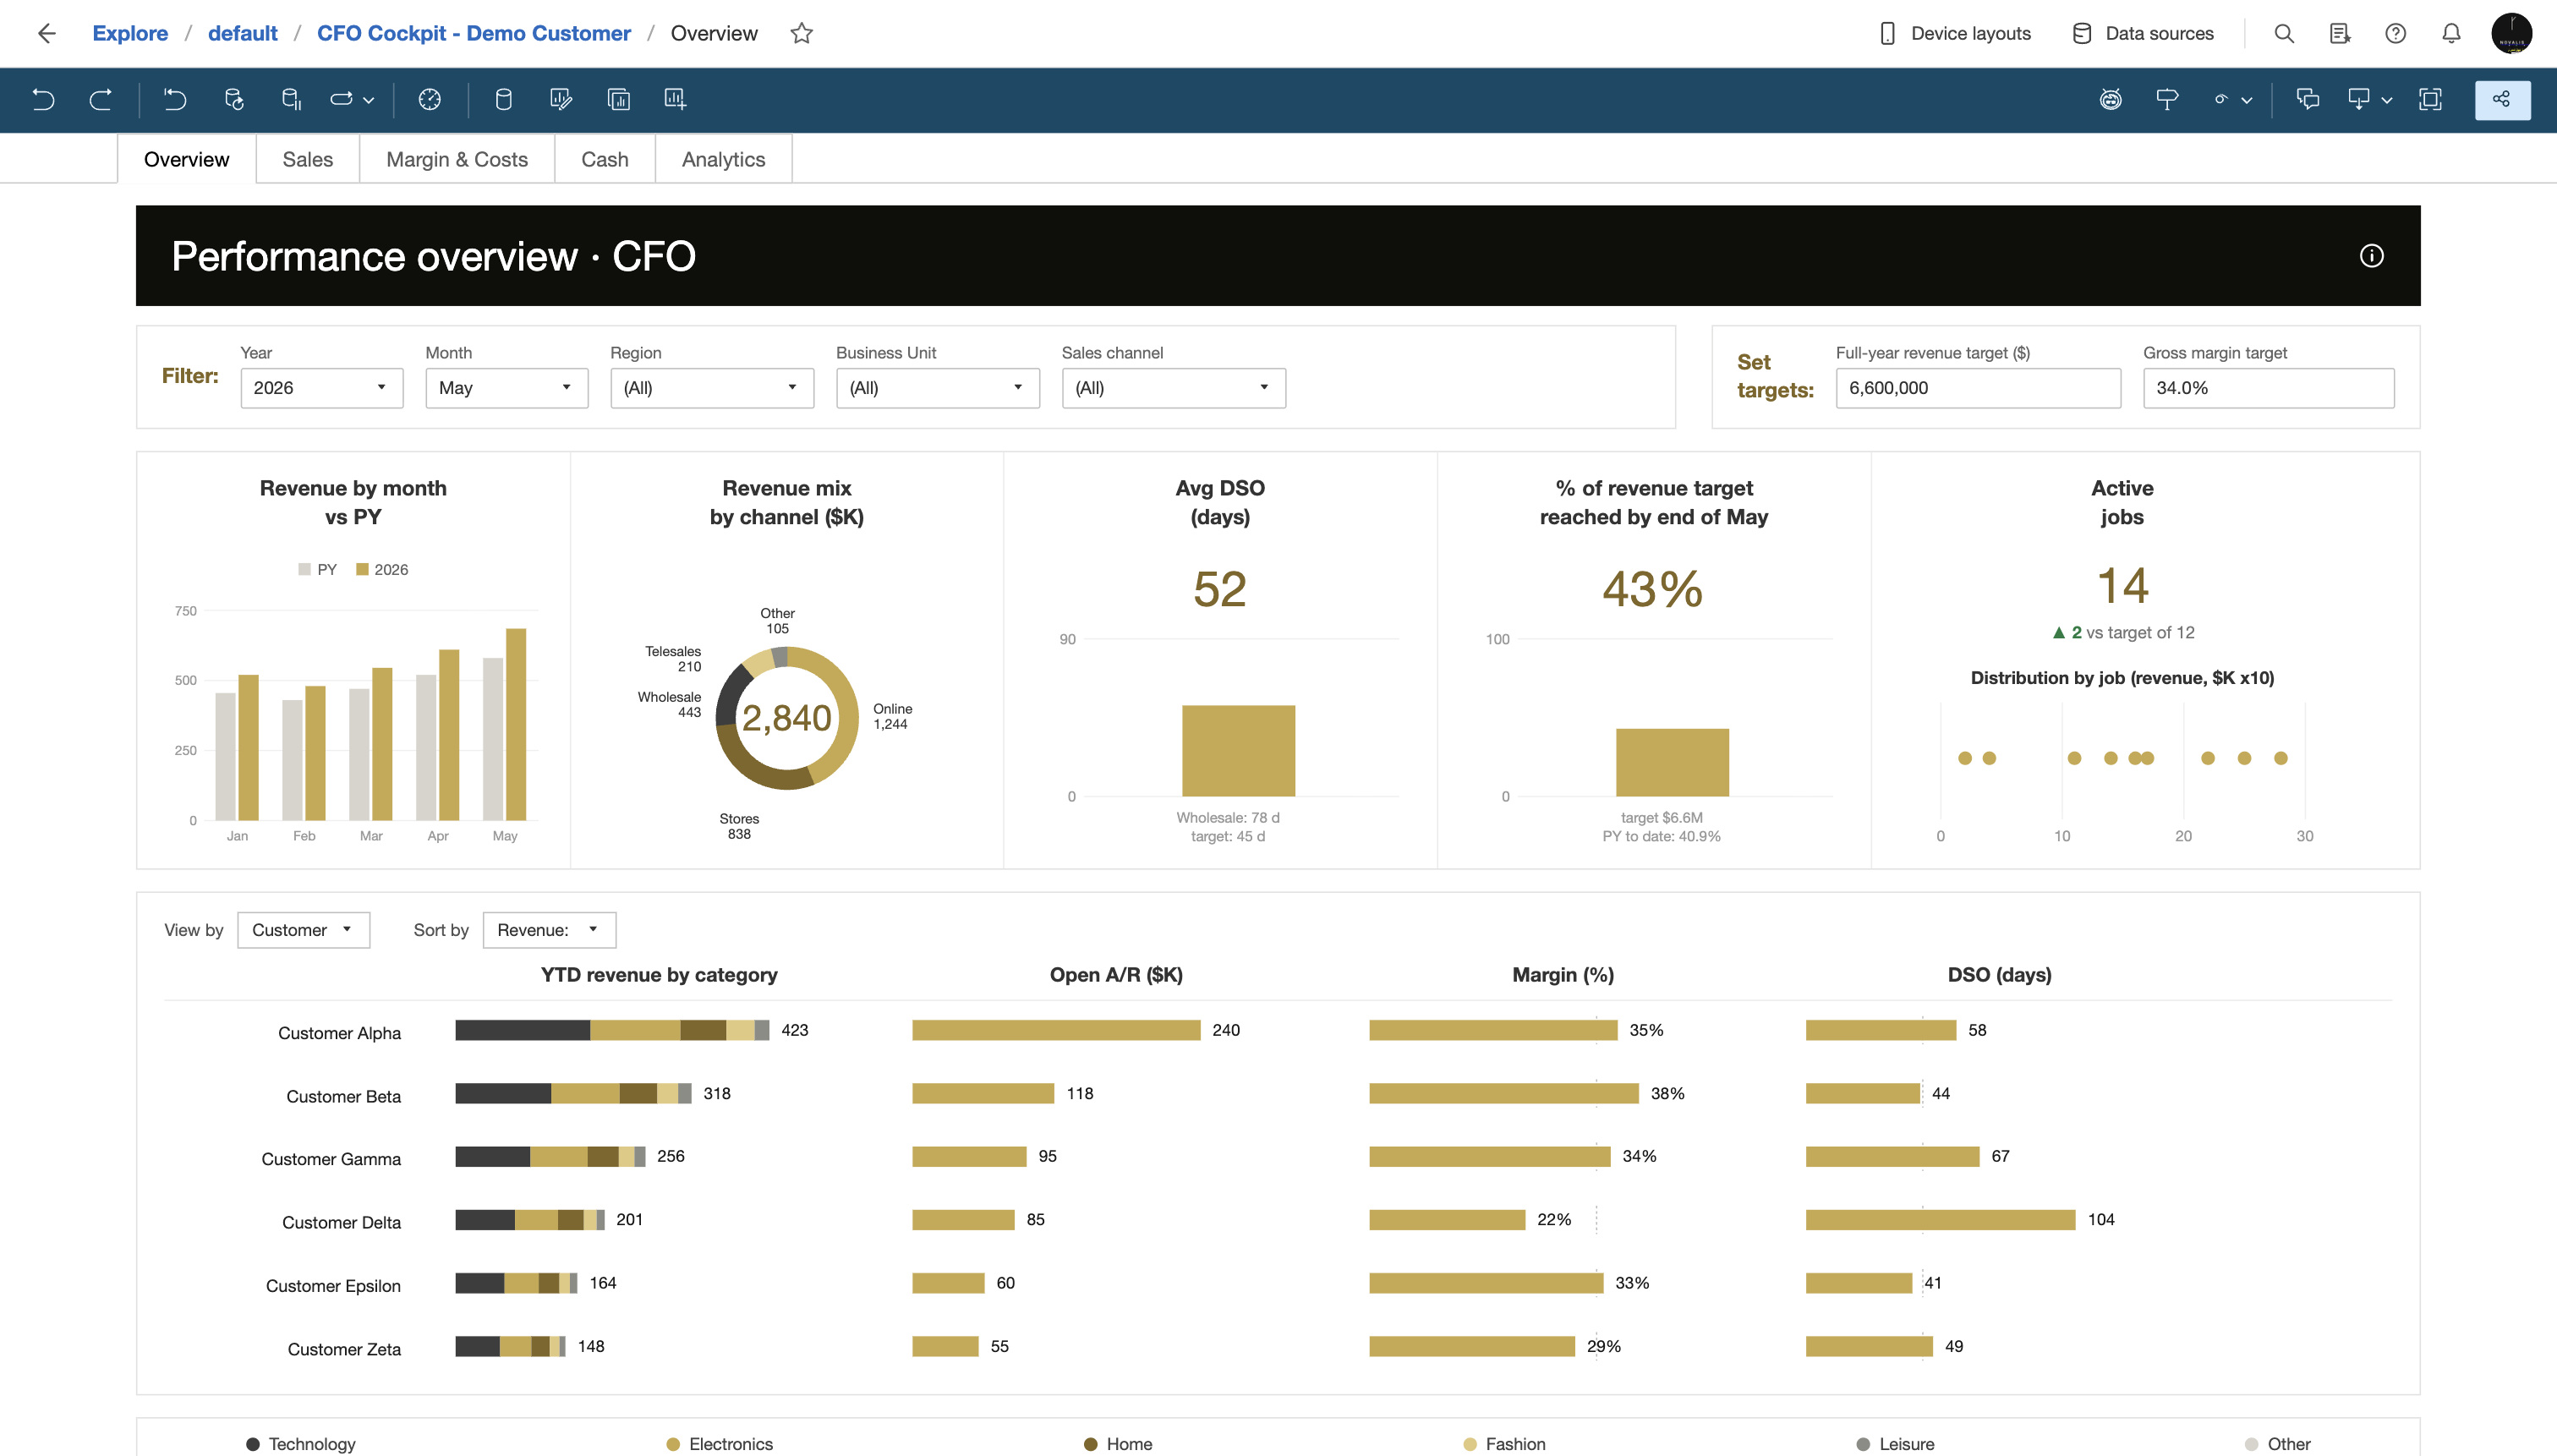
Task: Expand the chevron beside the watch icon
Action: click(x=2246, y=100)
